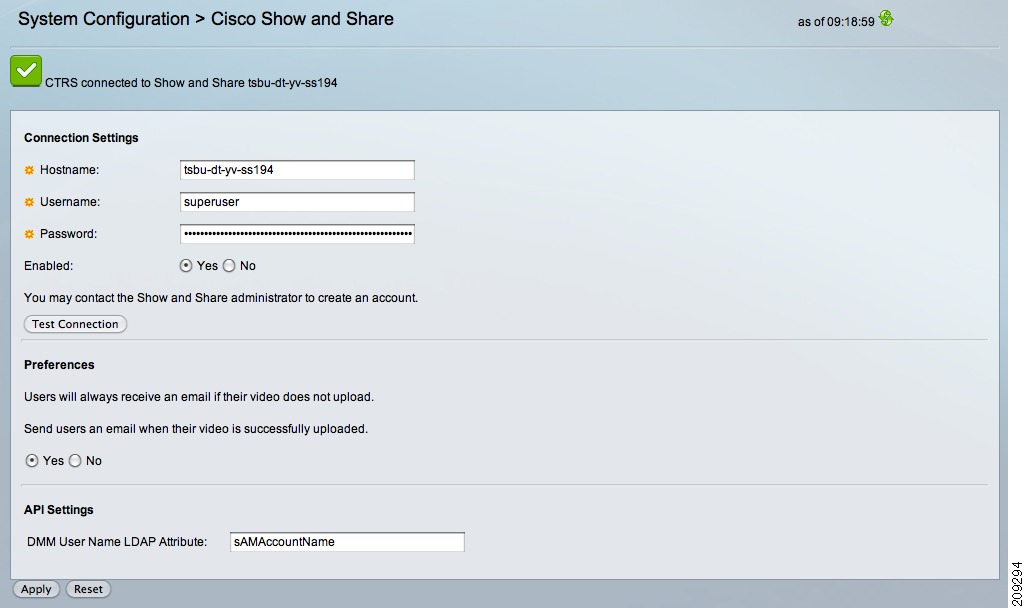The width and height of the screenshot is (1025, 608).
Task: Select No for successful upload email
Action: pyautogui.click(x=75, y=461)
